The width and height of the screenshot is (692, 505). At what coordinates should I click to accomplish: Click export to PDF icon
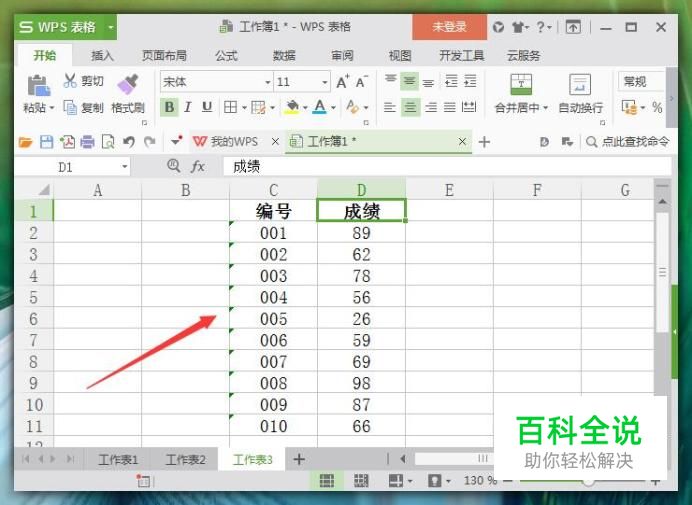click(x=67, y=142)
